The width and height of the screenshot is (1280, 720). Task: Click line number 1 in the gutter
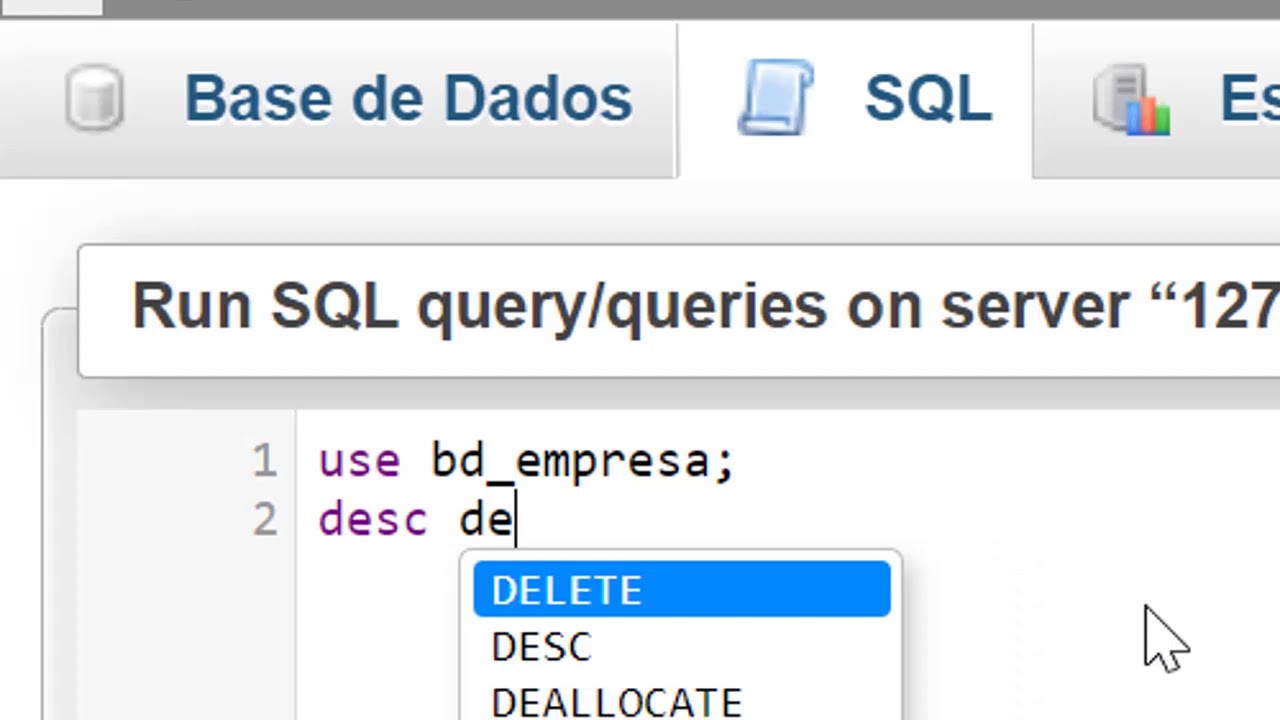[264, 461]
